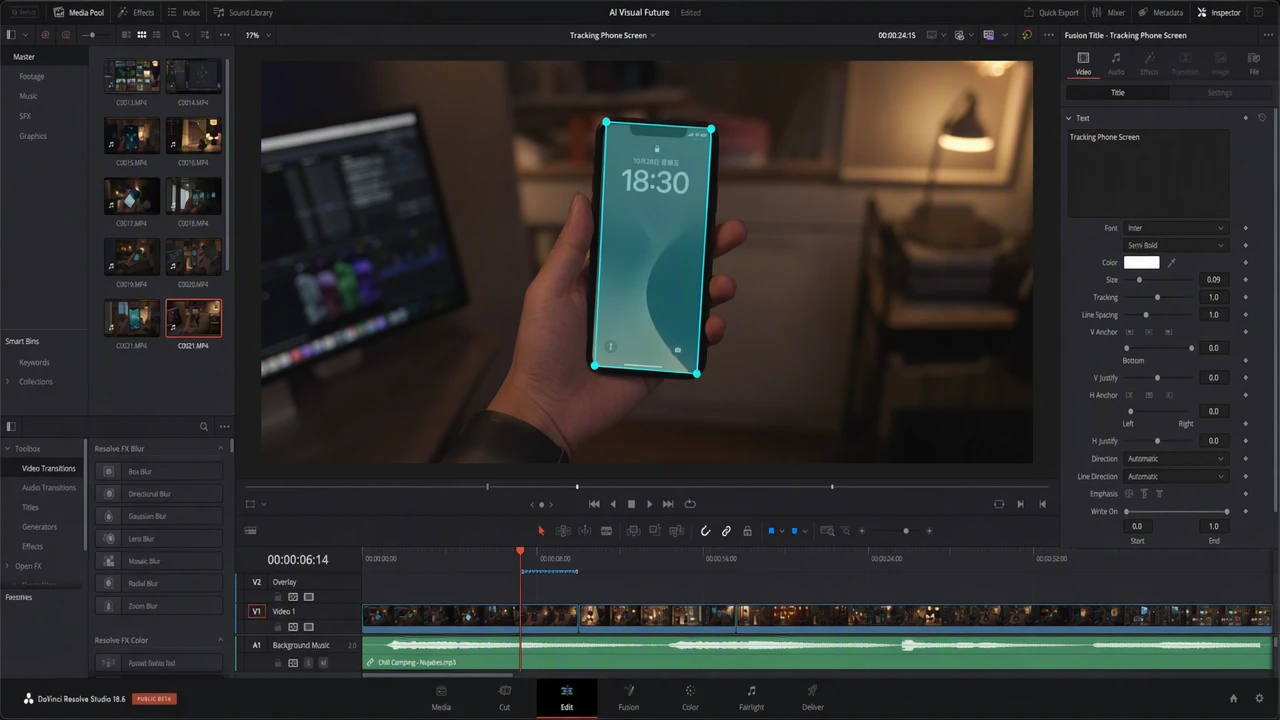Select the Audio tab in Inspector

(1116, 63)
